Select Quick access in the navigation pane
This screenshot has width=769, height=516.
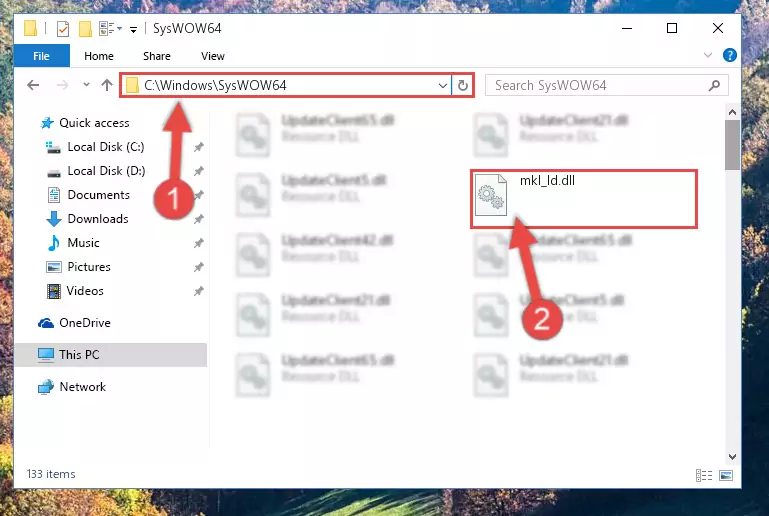[94, 123]
